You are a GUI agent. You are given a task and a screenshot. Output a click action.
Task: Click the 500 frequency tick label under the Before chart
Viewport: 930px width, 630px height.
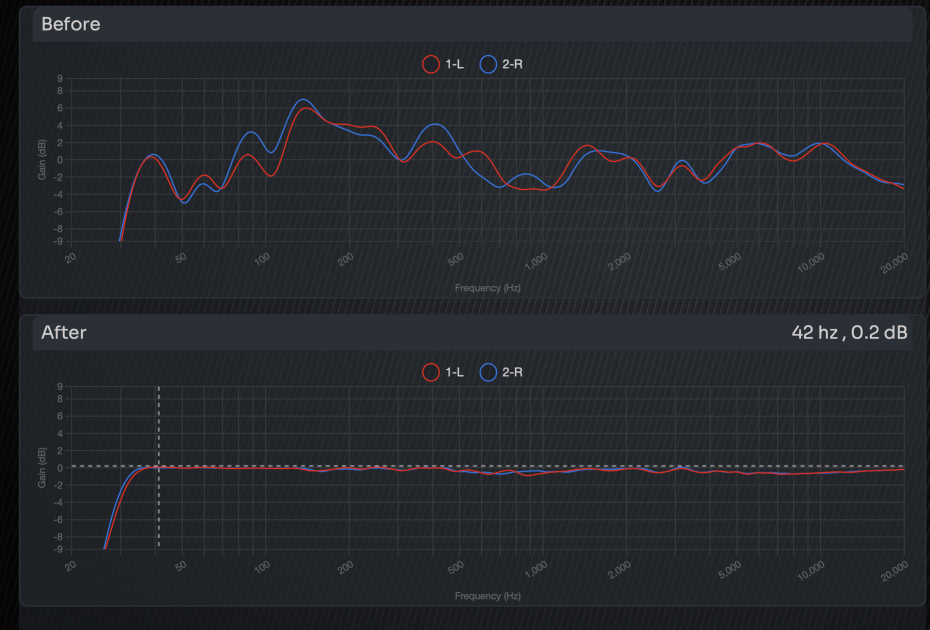pyautogui.click(x=456, y=259)
